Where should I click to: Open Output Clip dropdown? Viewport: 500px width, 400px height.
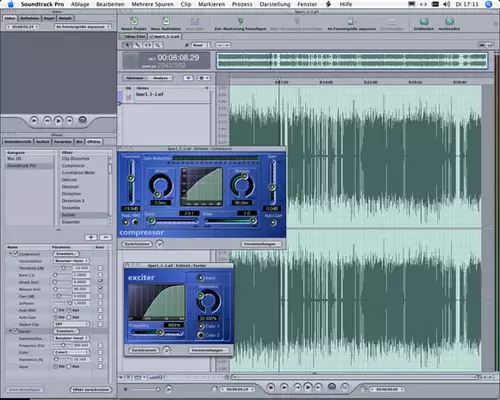tap(71, 324)
